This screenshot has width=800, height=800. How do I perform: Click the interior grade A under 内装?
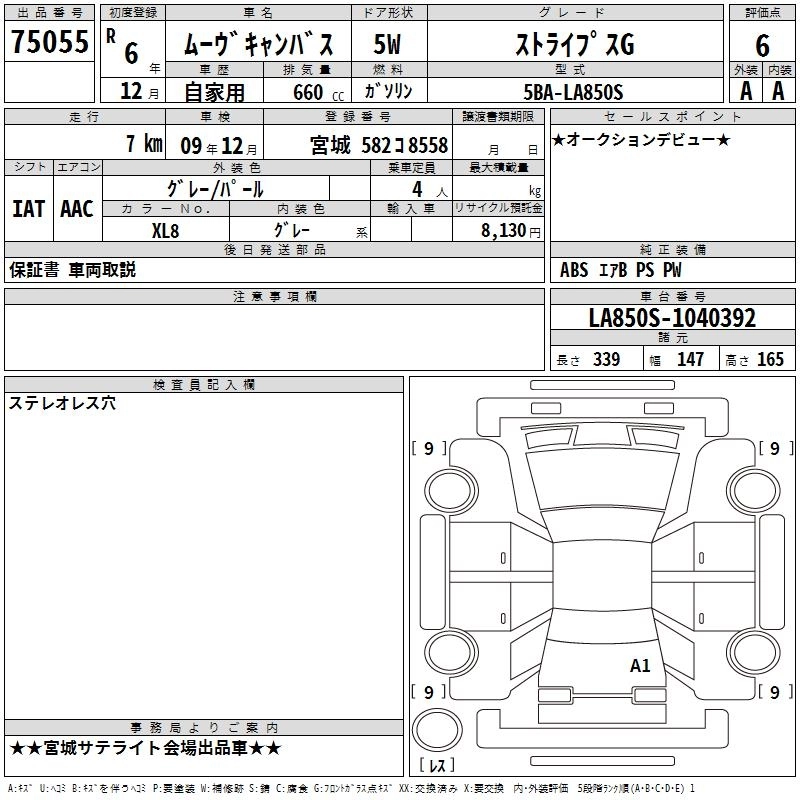(x=778, y=91)
